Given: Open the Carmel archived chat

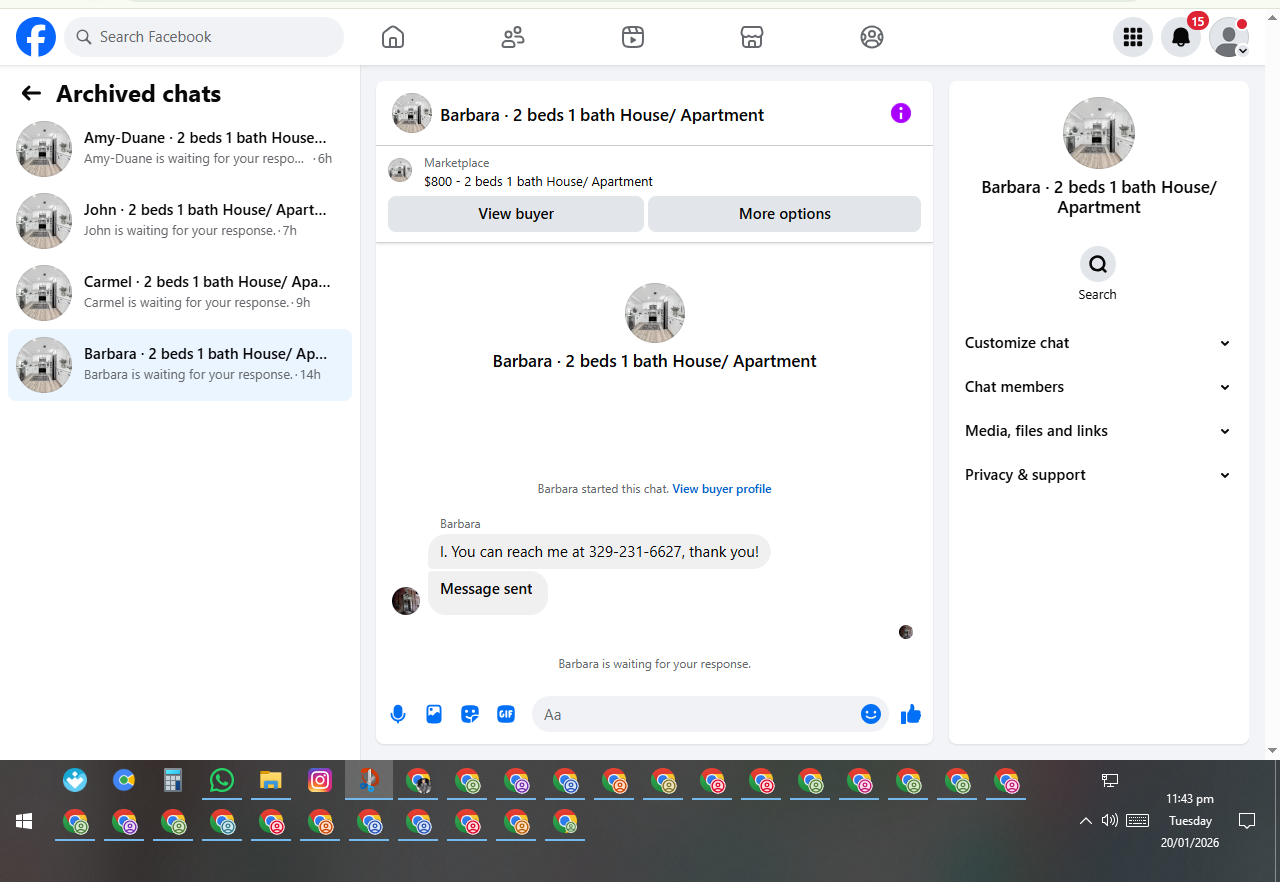Looking at the screenshot, I should coord(180,293).
